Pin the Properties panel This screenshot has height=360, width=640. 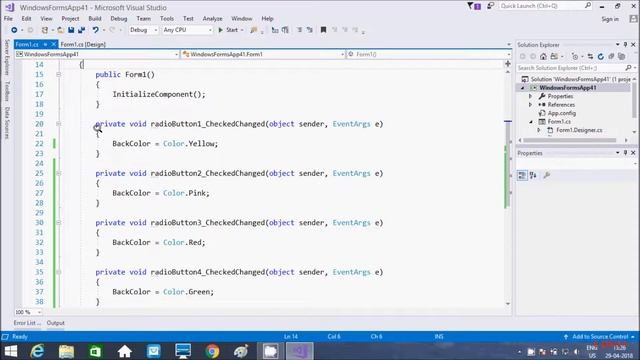pyautogui.click(x=625, y=153)
